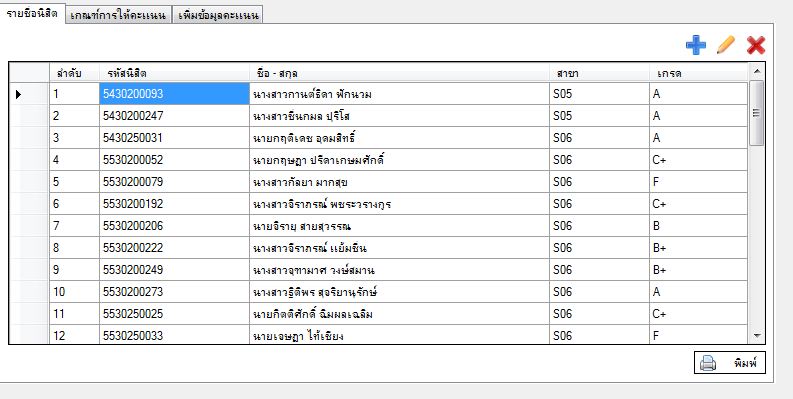Select student ID 5530250025 cell
Viewport: 793px width, 399px height.
[x=174, y=314]
